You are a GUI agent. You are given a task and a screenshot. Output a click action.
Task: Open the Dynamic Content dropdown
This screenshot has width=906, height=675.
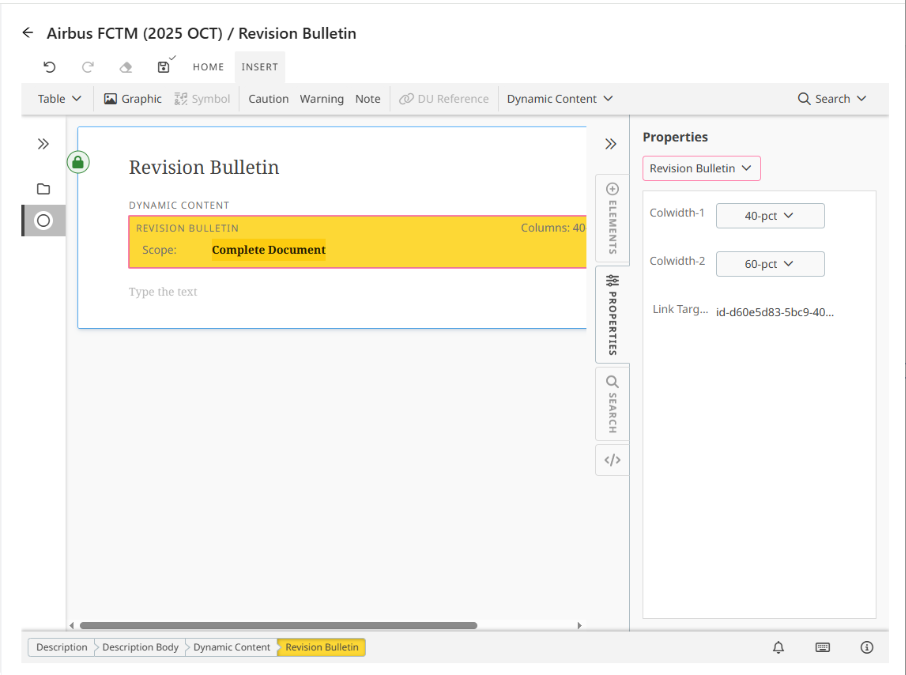pyautogui.click(x=559, y=99)
